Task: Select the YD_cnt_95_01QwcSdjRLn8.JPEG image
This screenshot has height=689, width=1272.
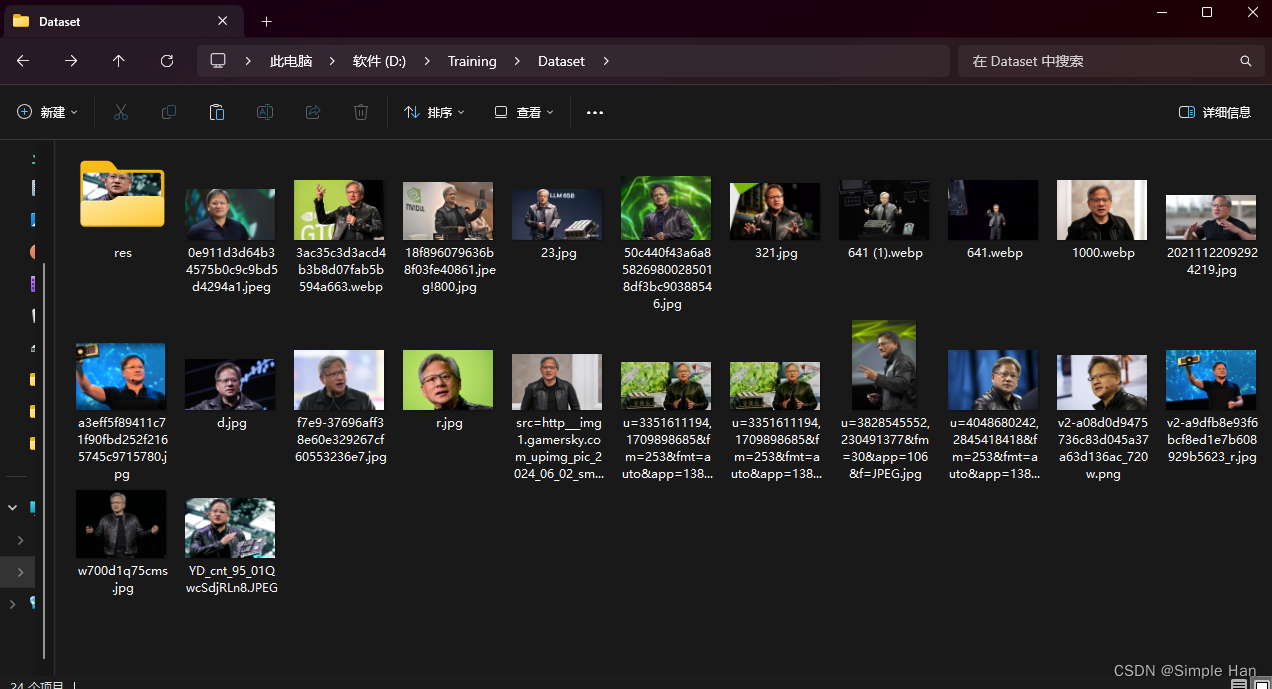Action: [x=230, y=546]
